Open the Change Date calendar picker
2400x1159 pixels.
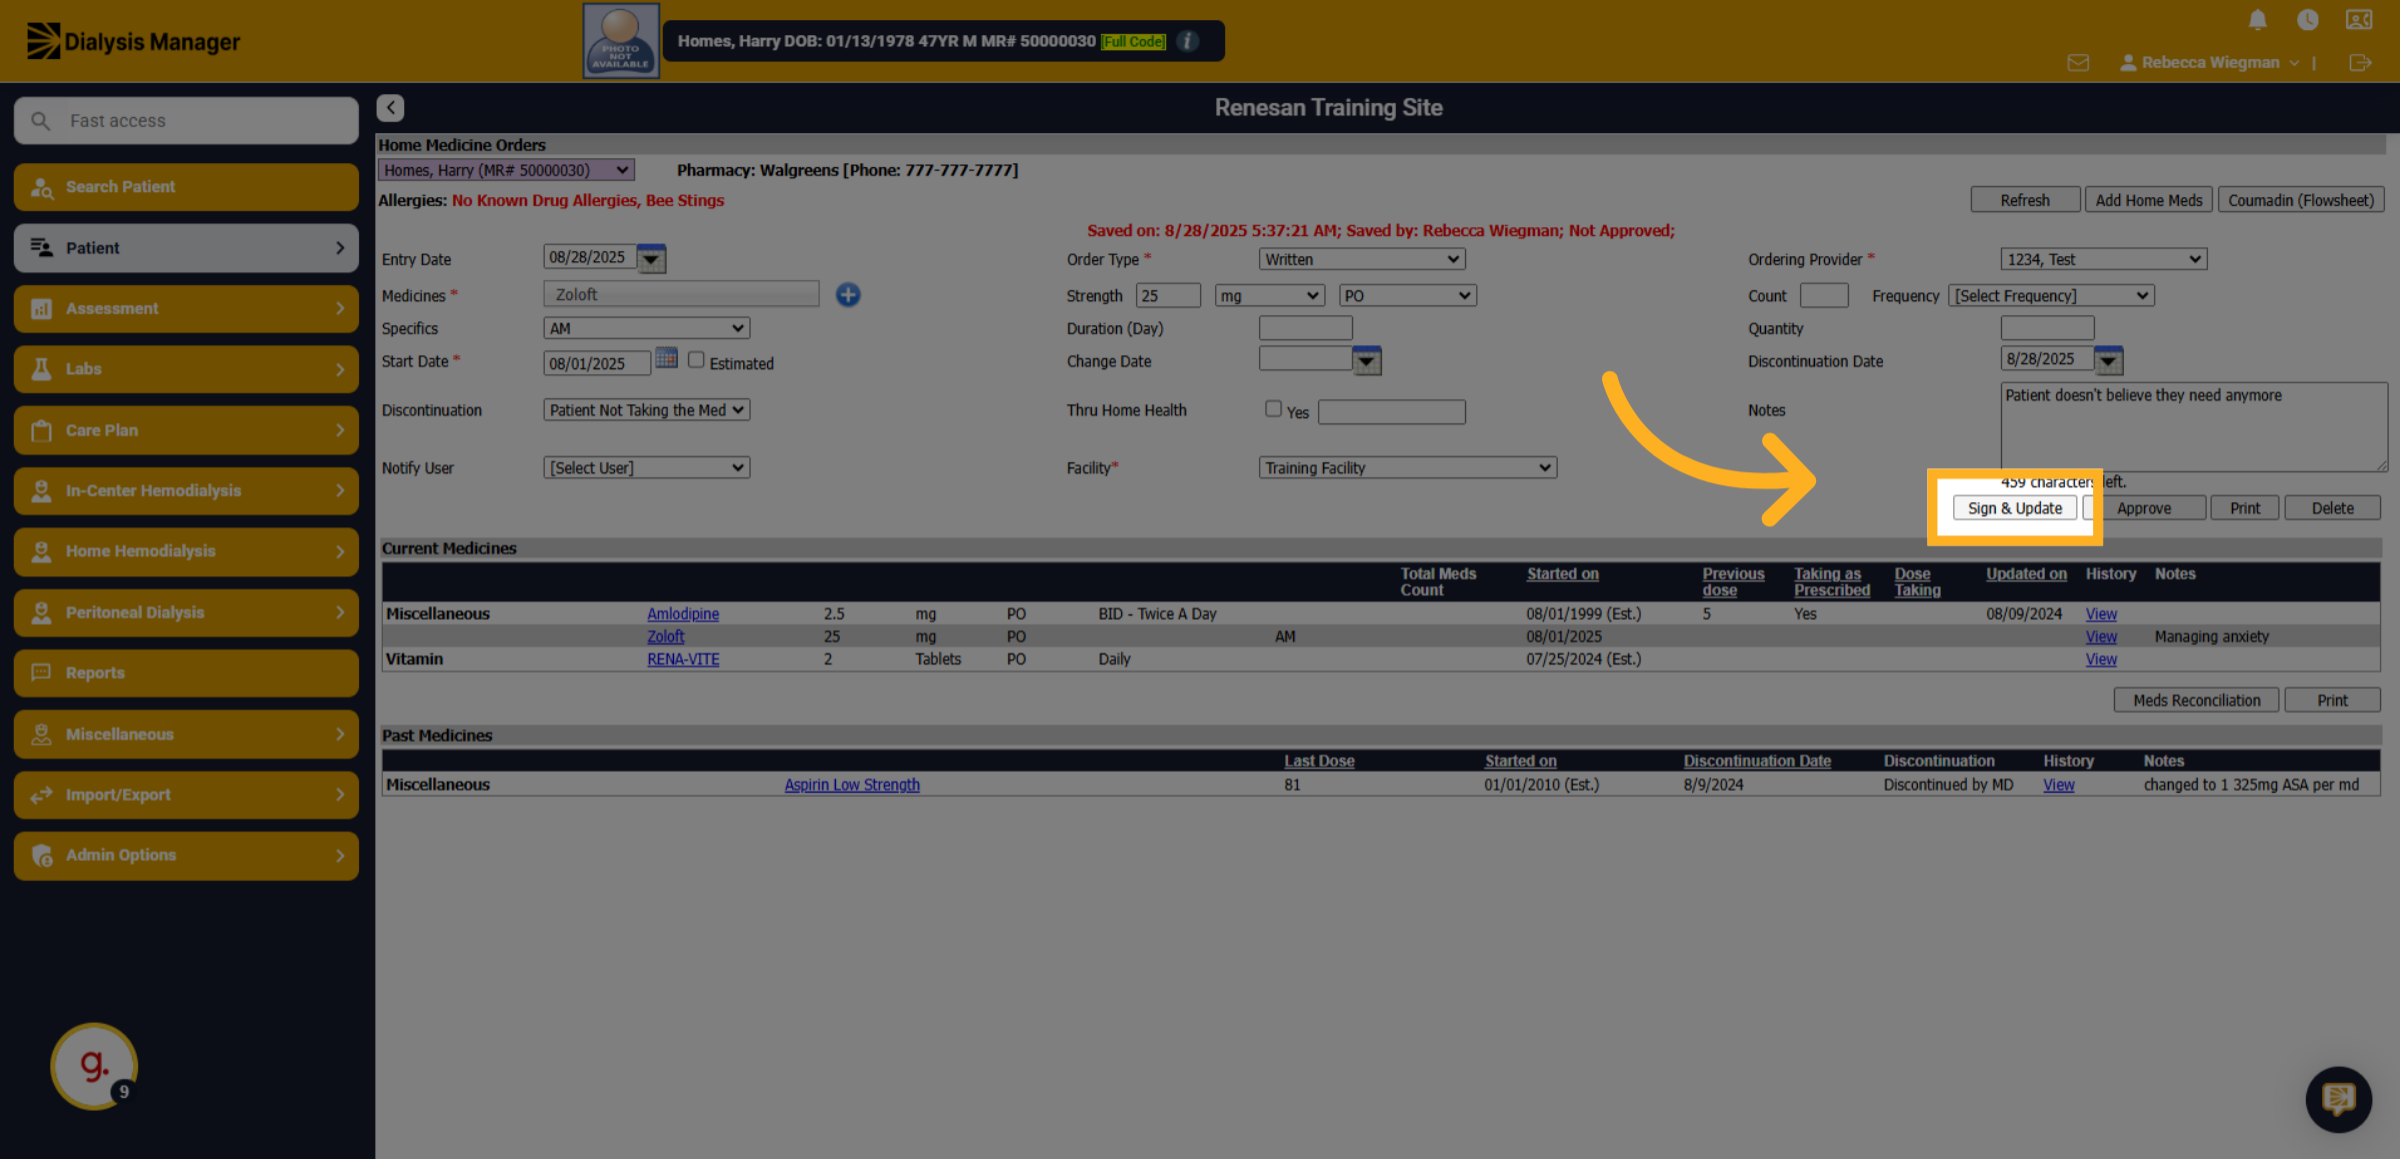coord(1366,360)
